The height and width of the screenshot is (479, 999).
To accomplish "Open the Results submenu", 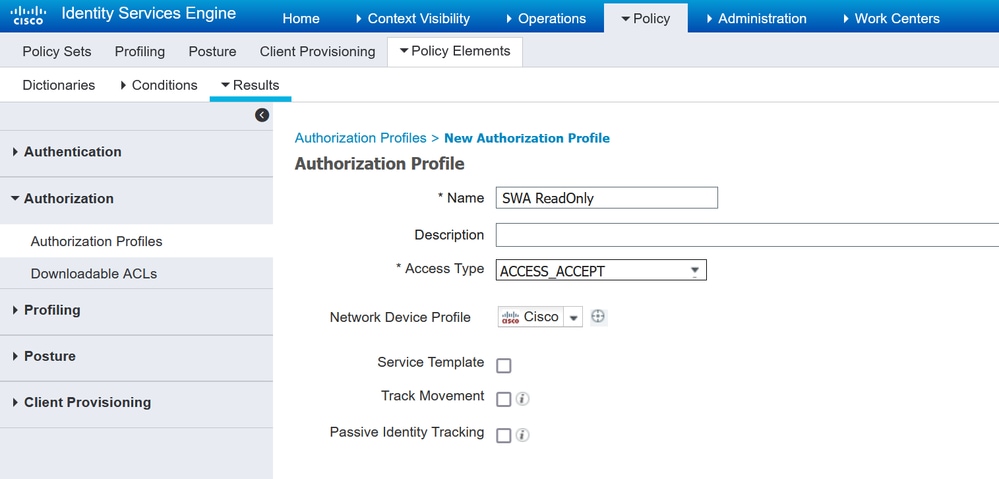I will tap(250, 85).
